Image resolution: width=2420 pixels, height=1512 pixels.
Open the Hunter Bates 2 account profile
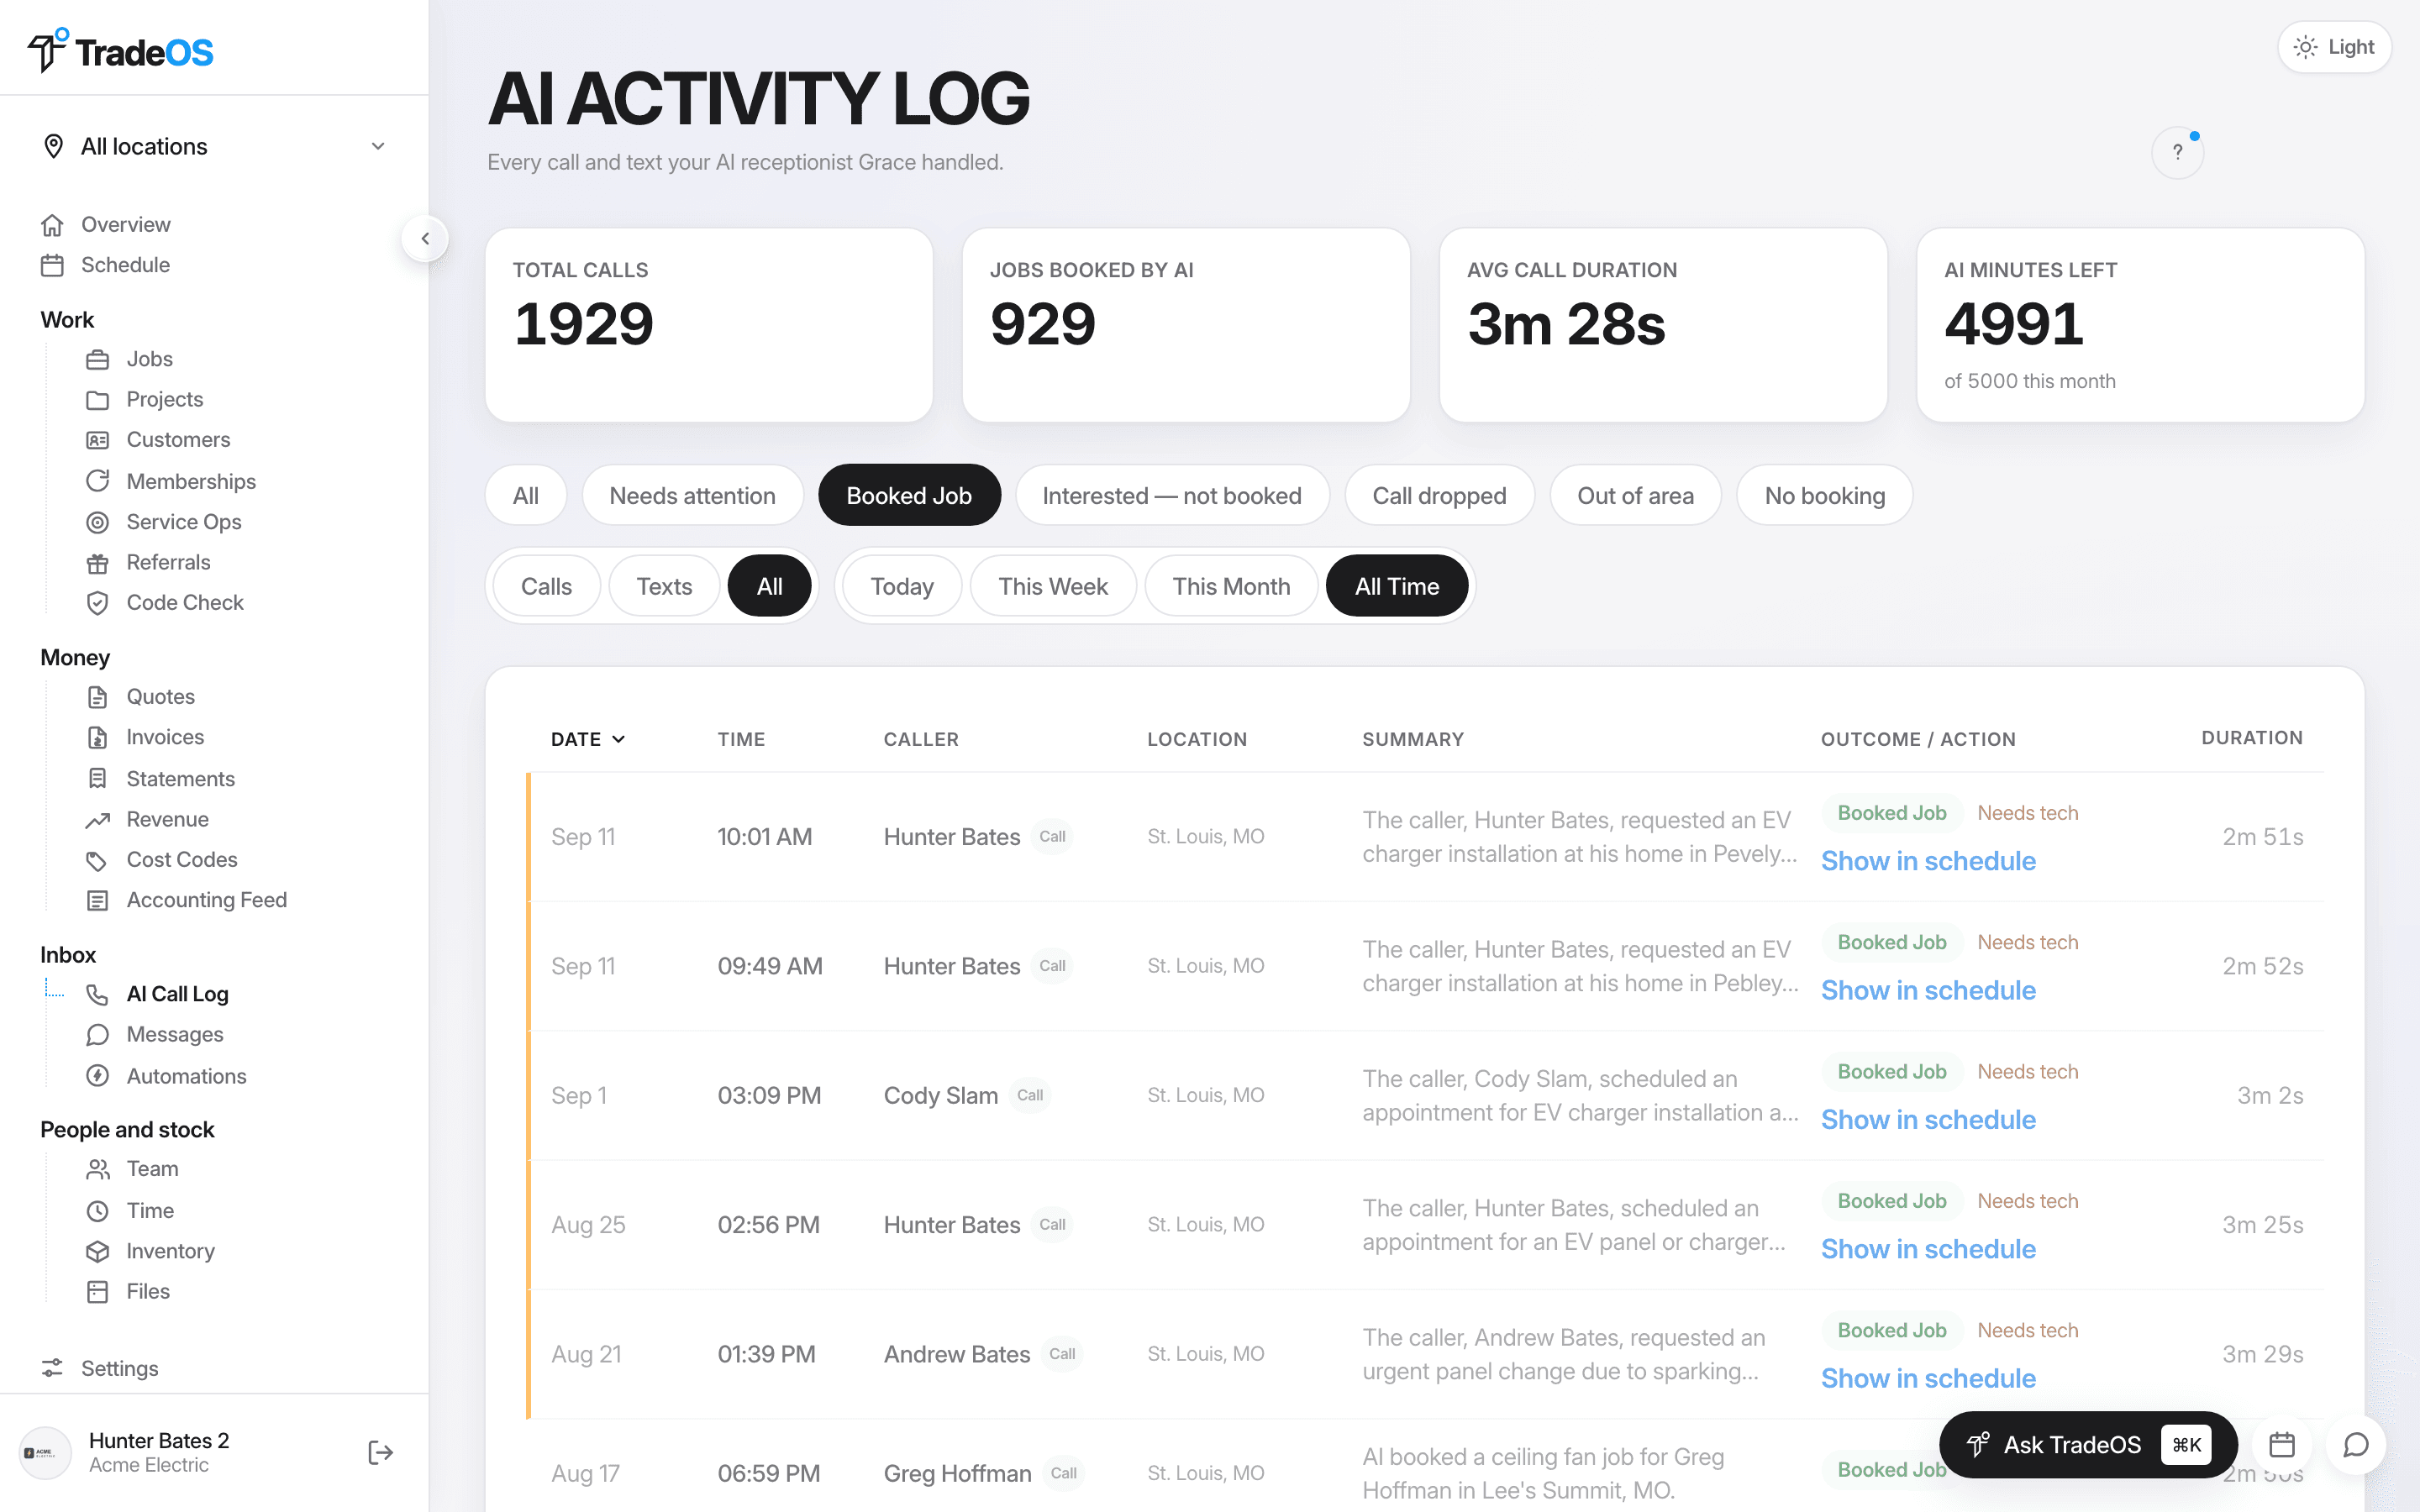(x=159, y=1452)
